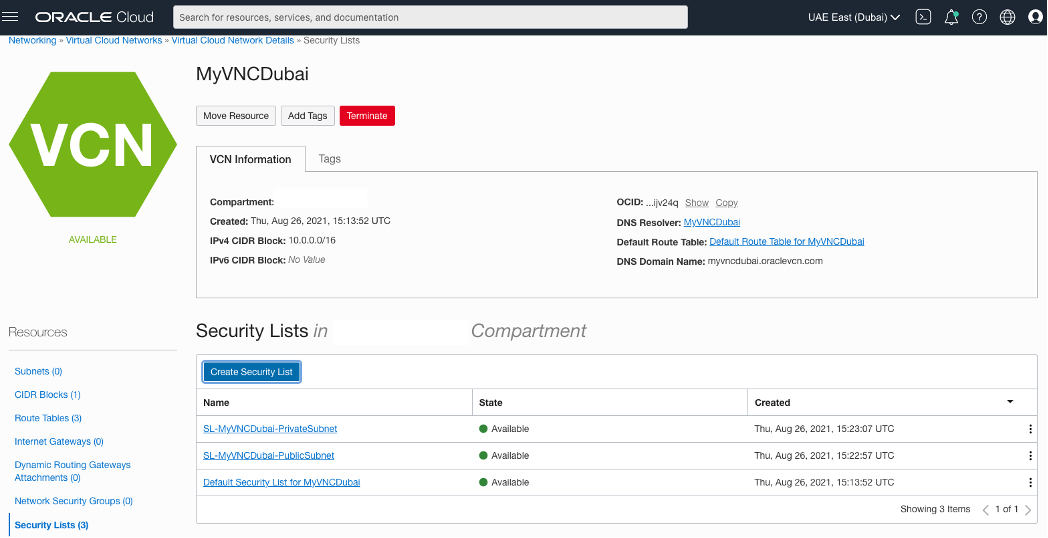
Task: Click the Showing 3 Items text
Action: coord(935,509)
